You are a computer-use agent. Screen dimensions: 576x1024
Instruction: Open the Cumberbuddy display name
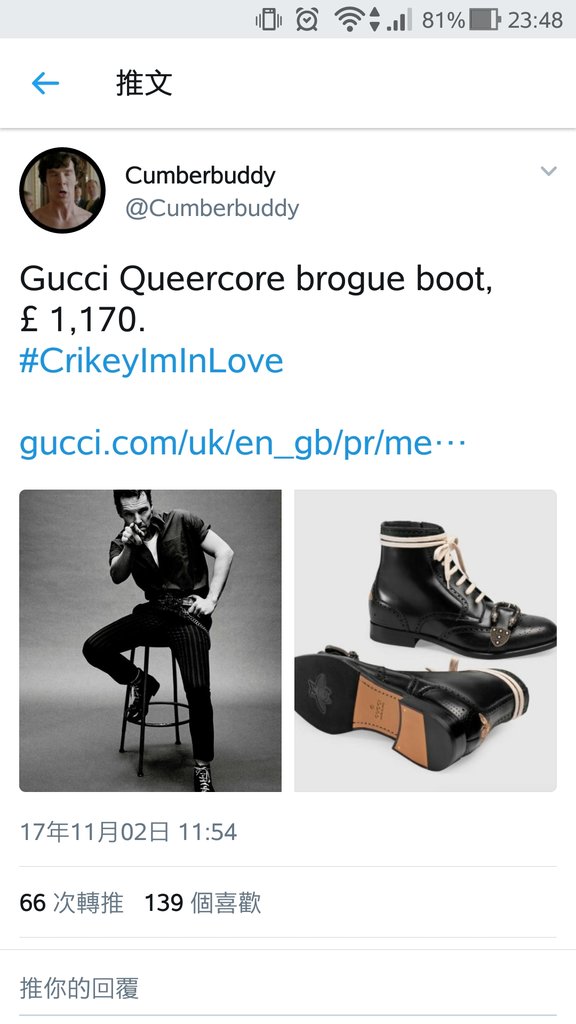[200, 175]
